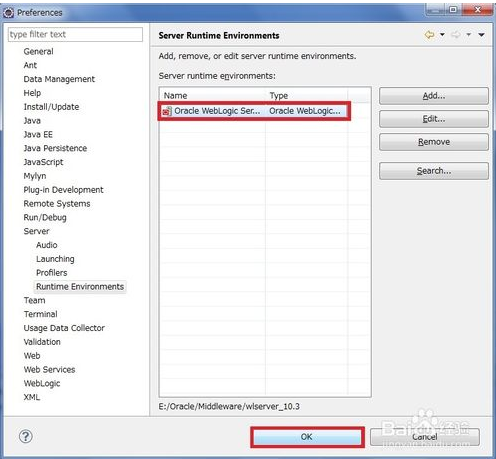Viewport: 496px width, 459px height.
Task: Select the JavaScript category
Action: coord(43,162)
